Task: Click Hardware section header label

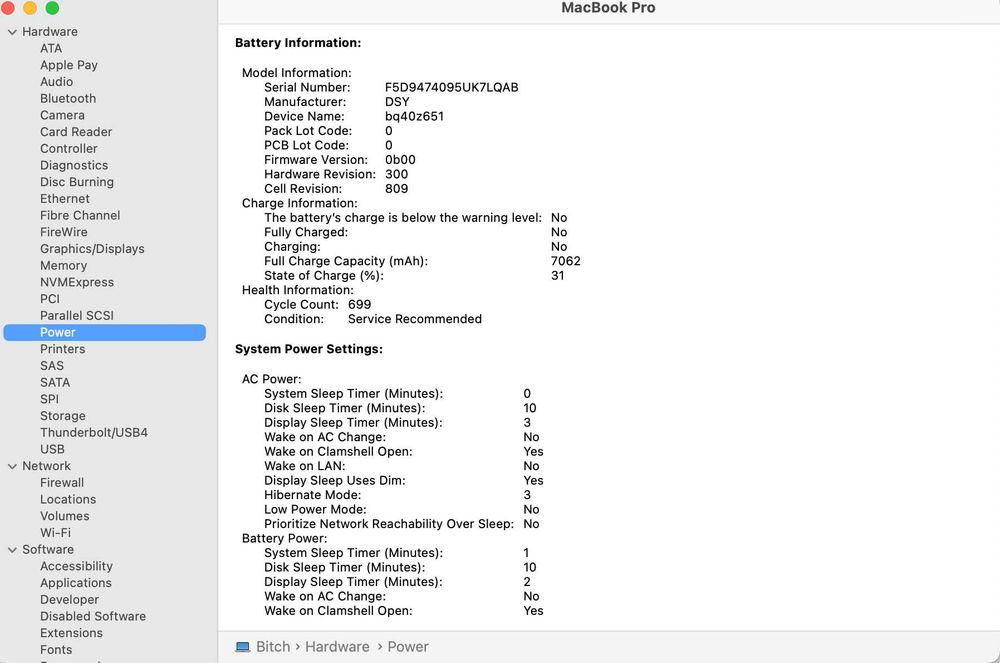Action: click(x=50, y=31)
